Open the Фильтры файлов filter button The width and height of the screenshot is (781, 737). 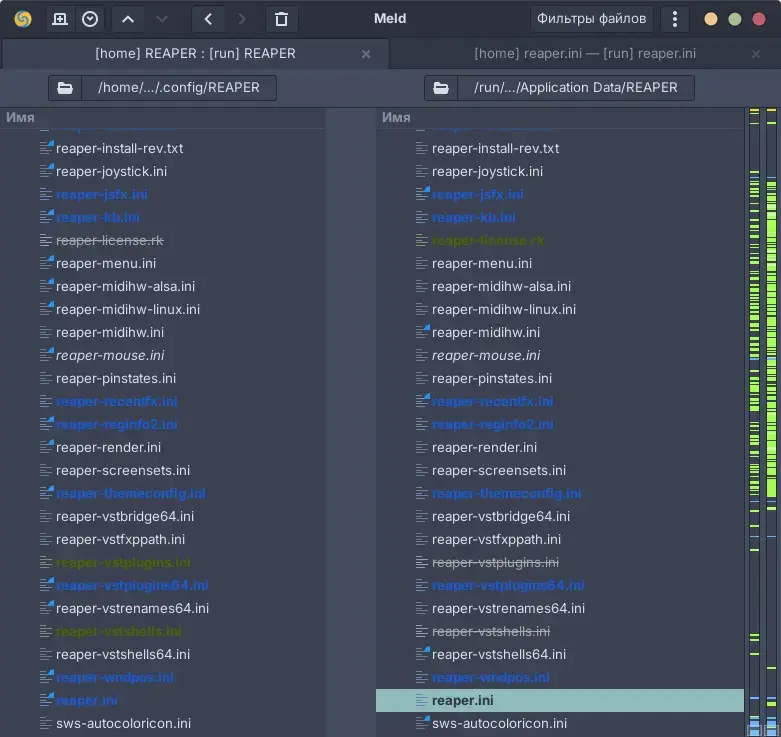592,19
